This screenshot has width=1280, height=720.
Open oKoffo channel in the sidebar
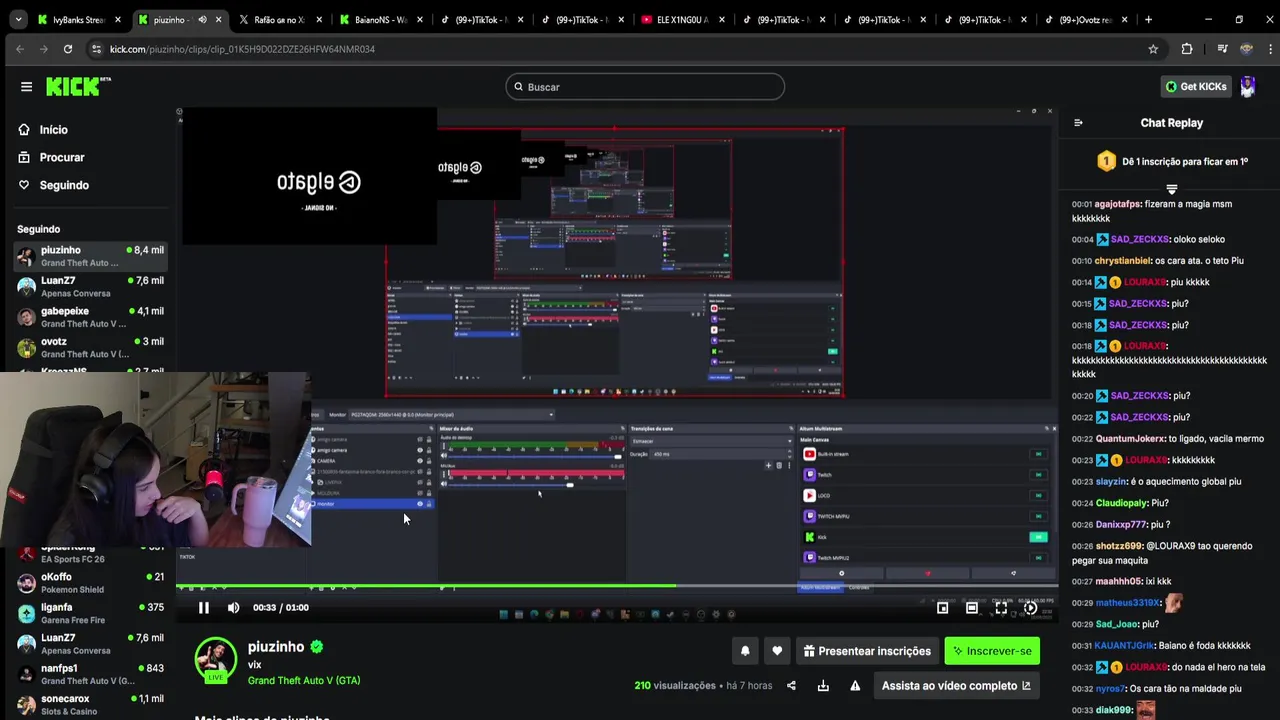click(88, 583)
